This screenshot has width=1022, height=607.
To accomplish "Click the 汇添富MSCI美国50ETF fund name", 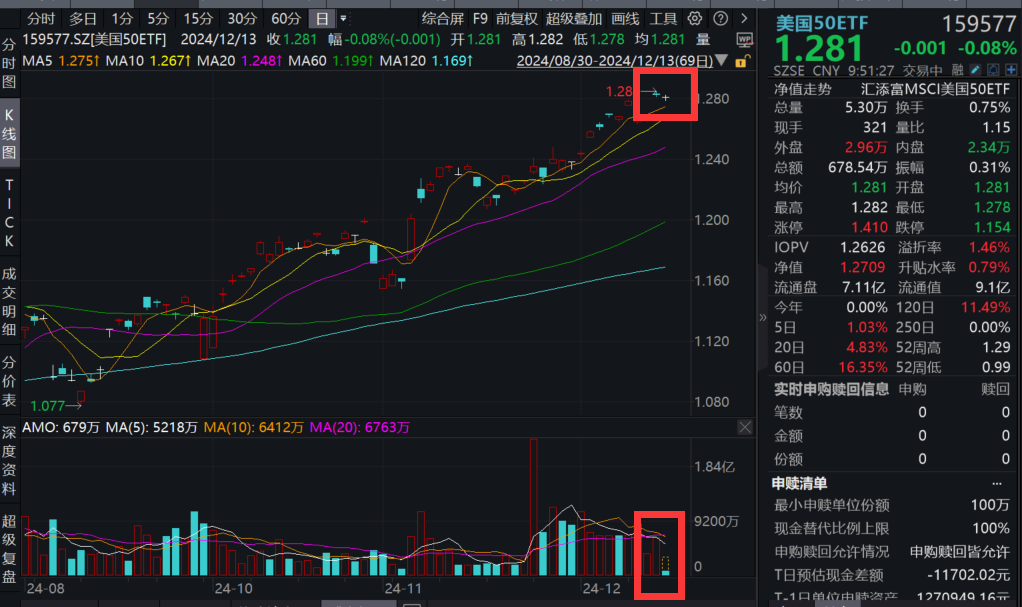I will (935, 89).
